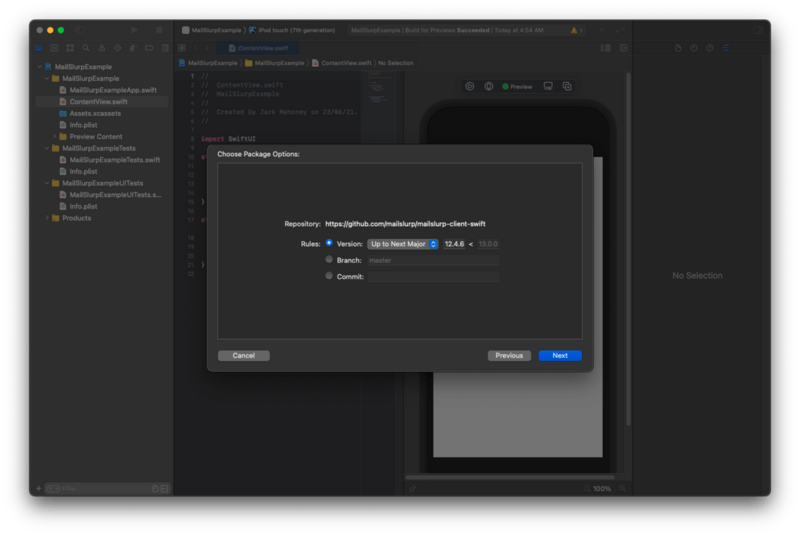The image size is (800, 535).
Task: Click the green Preview status button
Action: (x=517, y=87)
